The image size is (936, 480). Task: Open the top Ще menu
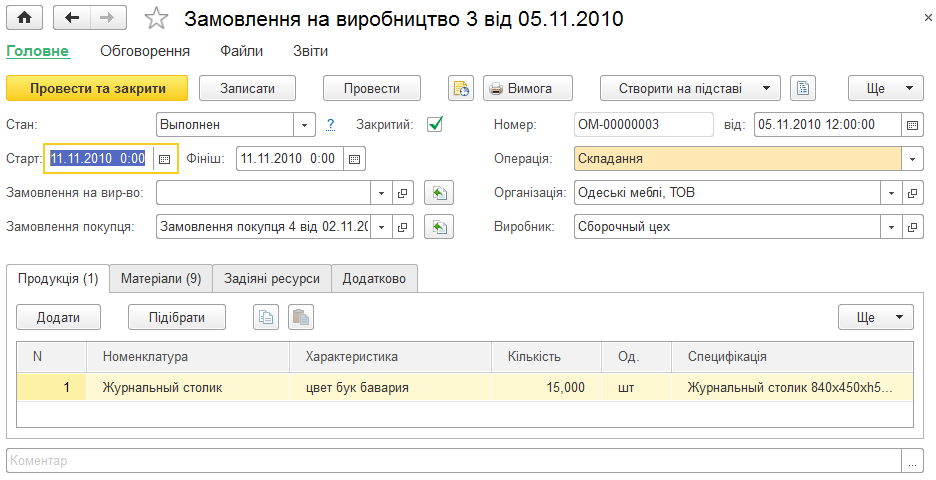click(885, 88)
